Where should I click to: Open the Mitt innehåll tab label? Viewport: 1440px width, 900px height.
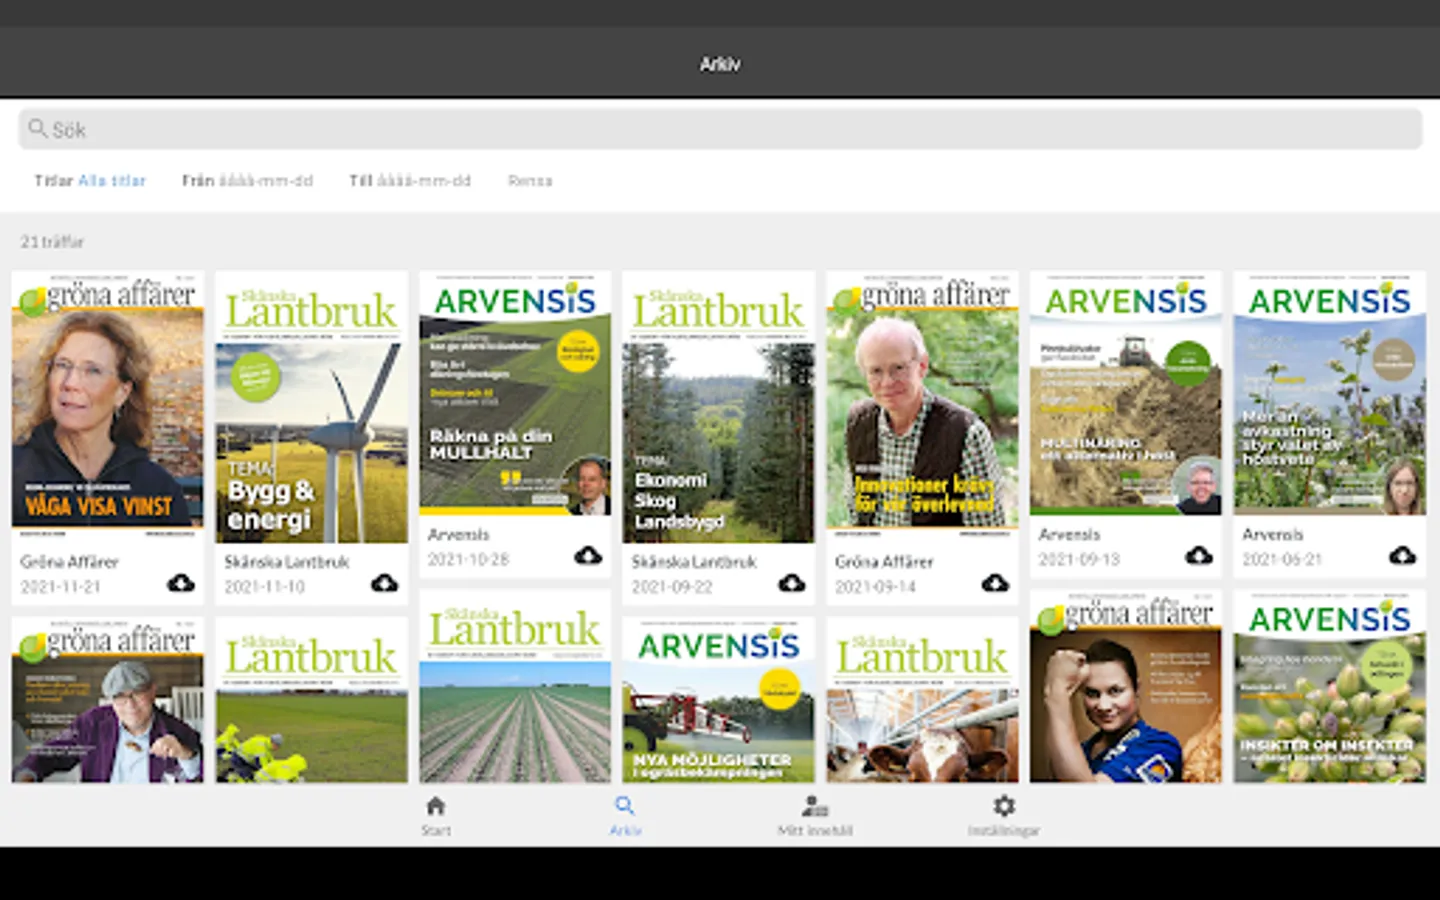[815, 830]
